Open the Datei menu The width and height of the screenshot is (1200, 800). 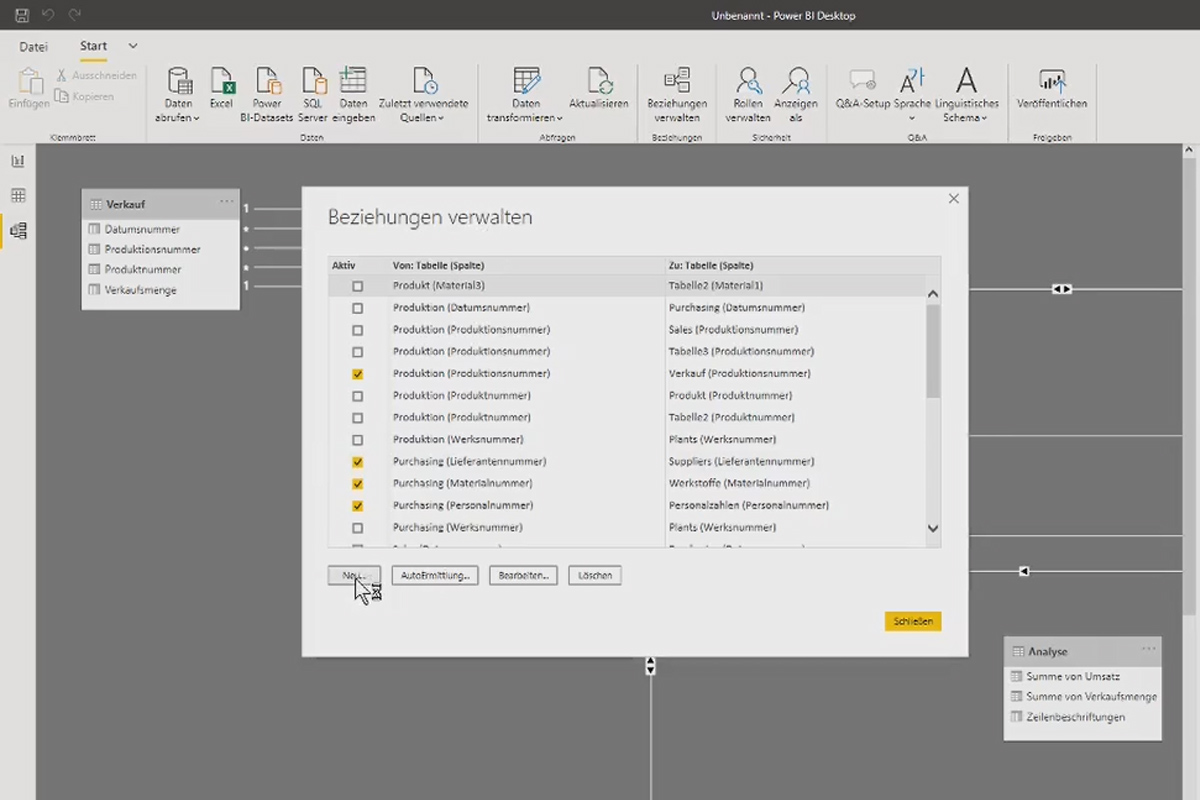pos(33,46)
